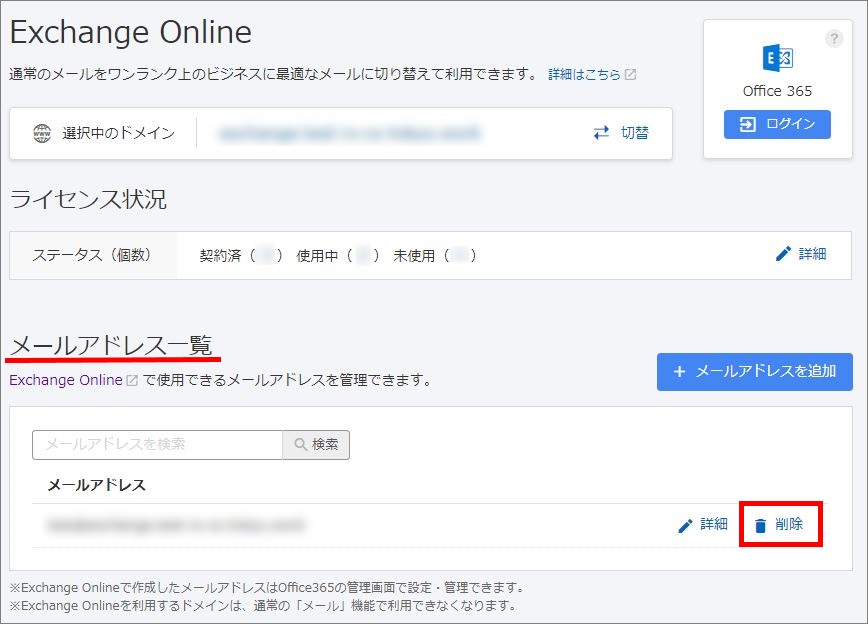
Task: Click the blurred selected domain name
Action: pyautogui.click(x=349, y=133)
